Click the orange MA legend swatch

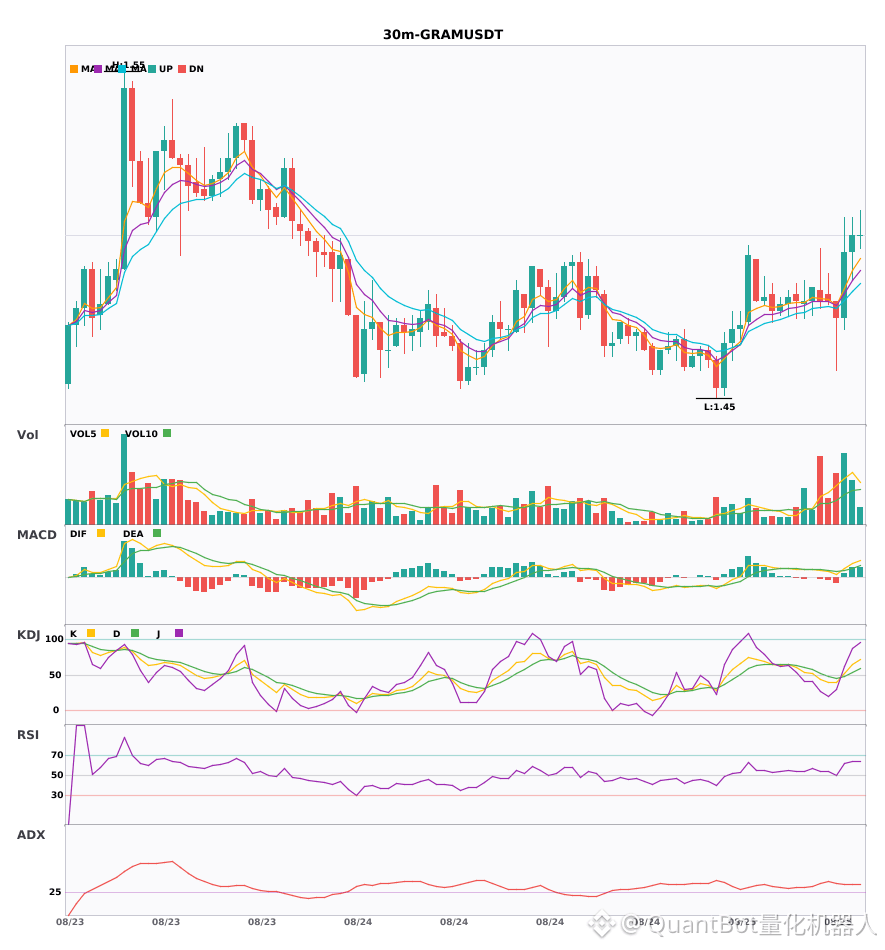pos(74,69)
